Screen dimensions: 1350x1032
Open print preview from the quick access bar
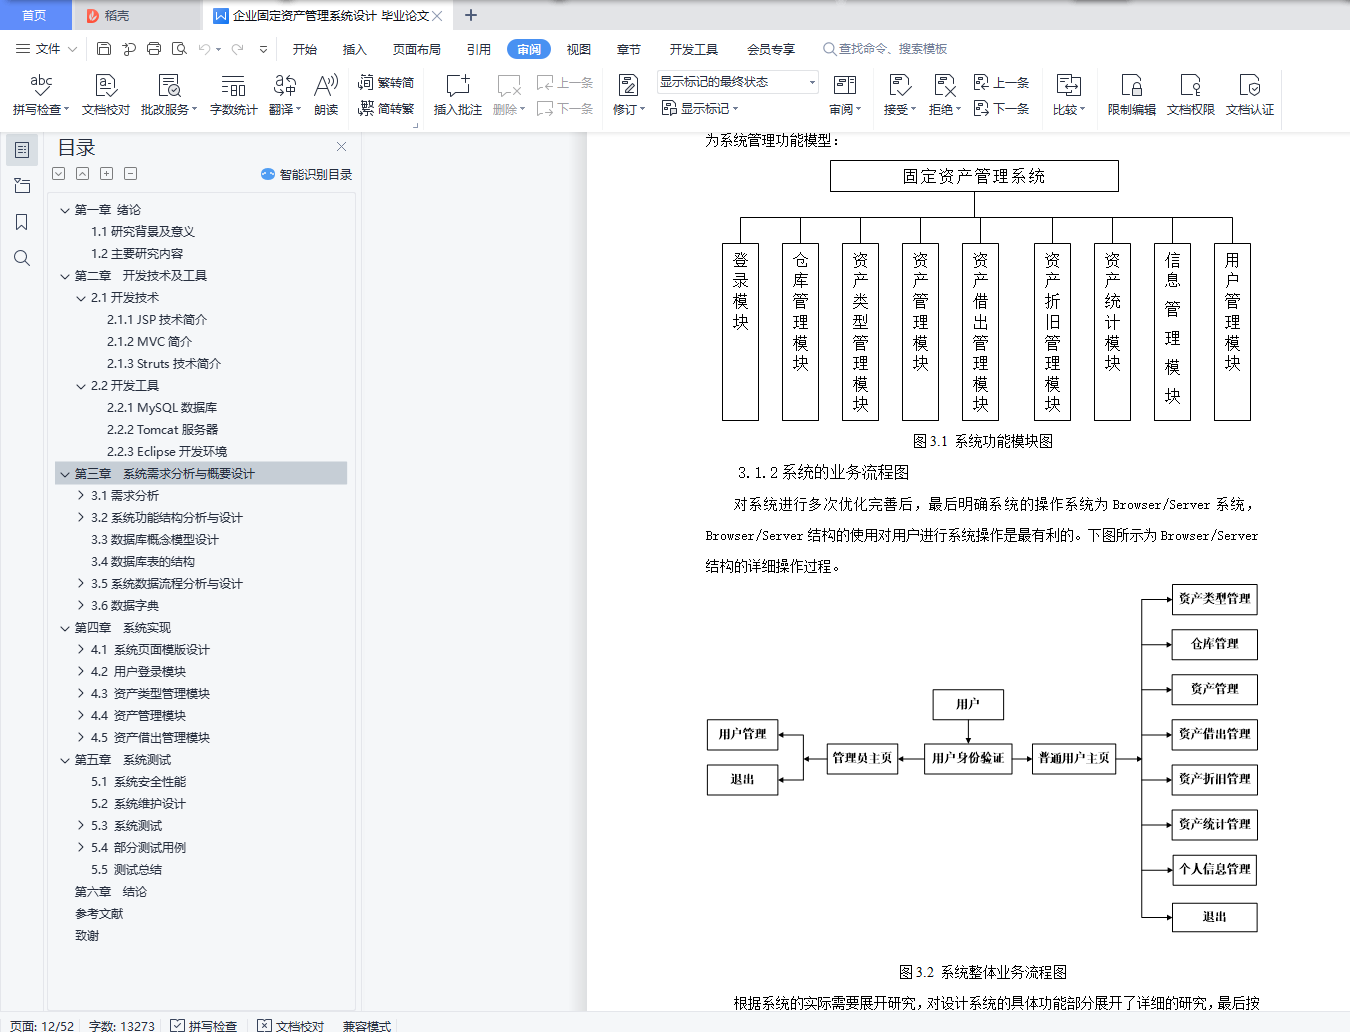pyautogui.click(x=179, y=49)
